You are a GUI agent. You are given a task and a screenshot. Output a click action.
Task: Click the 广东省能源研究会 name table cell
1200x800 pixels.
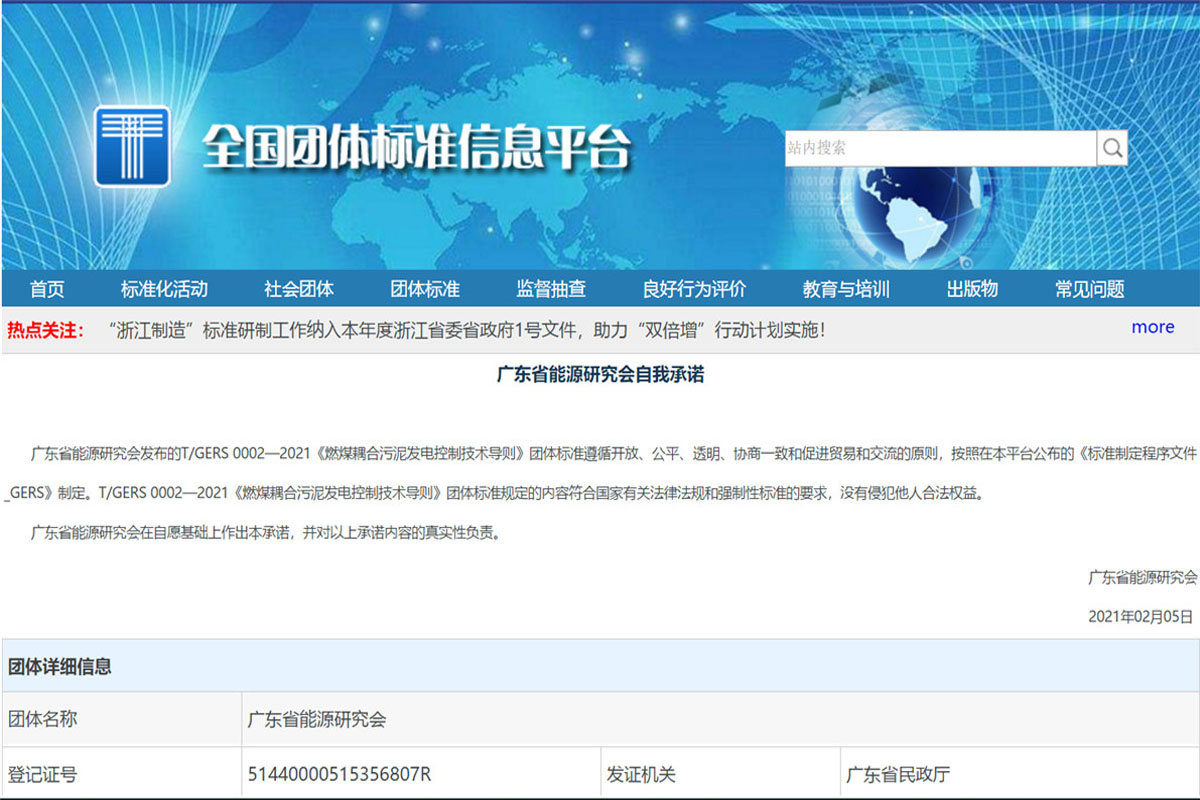pos(720,719)
